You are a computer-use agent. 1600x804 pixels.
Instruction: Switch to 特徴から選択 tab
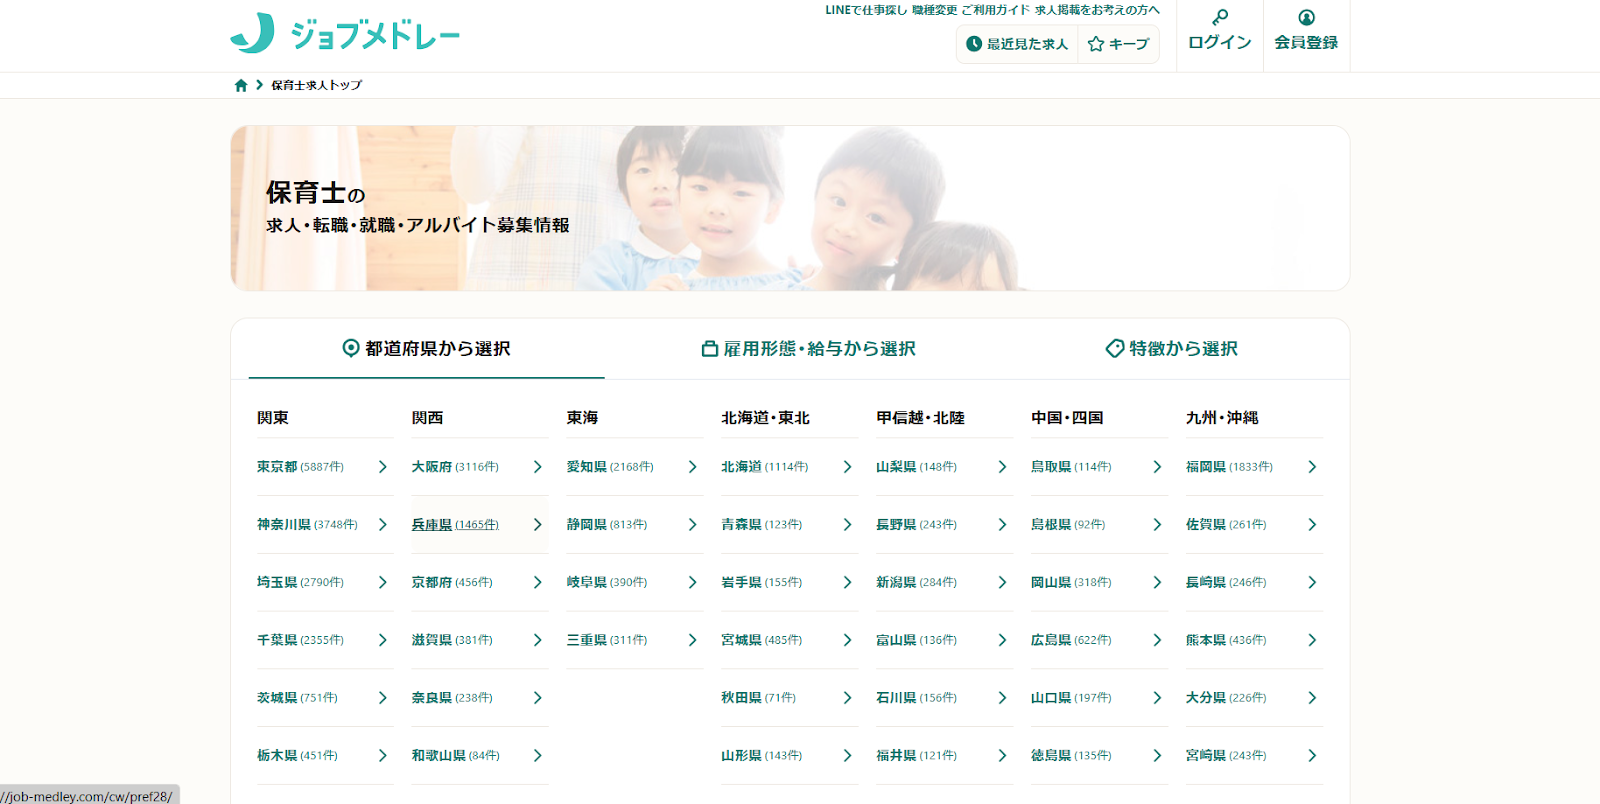tap(1171, 349)
